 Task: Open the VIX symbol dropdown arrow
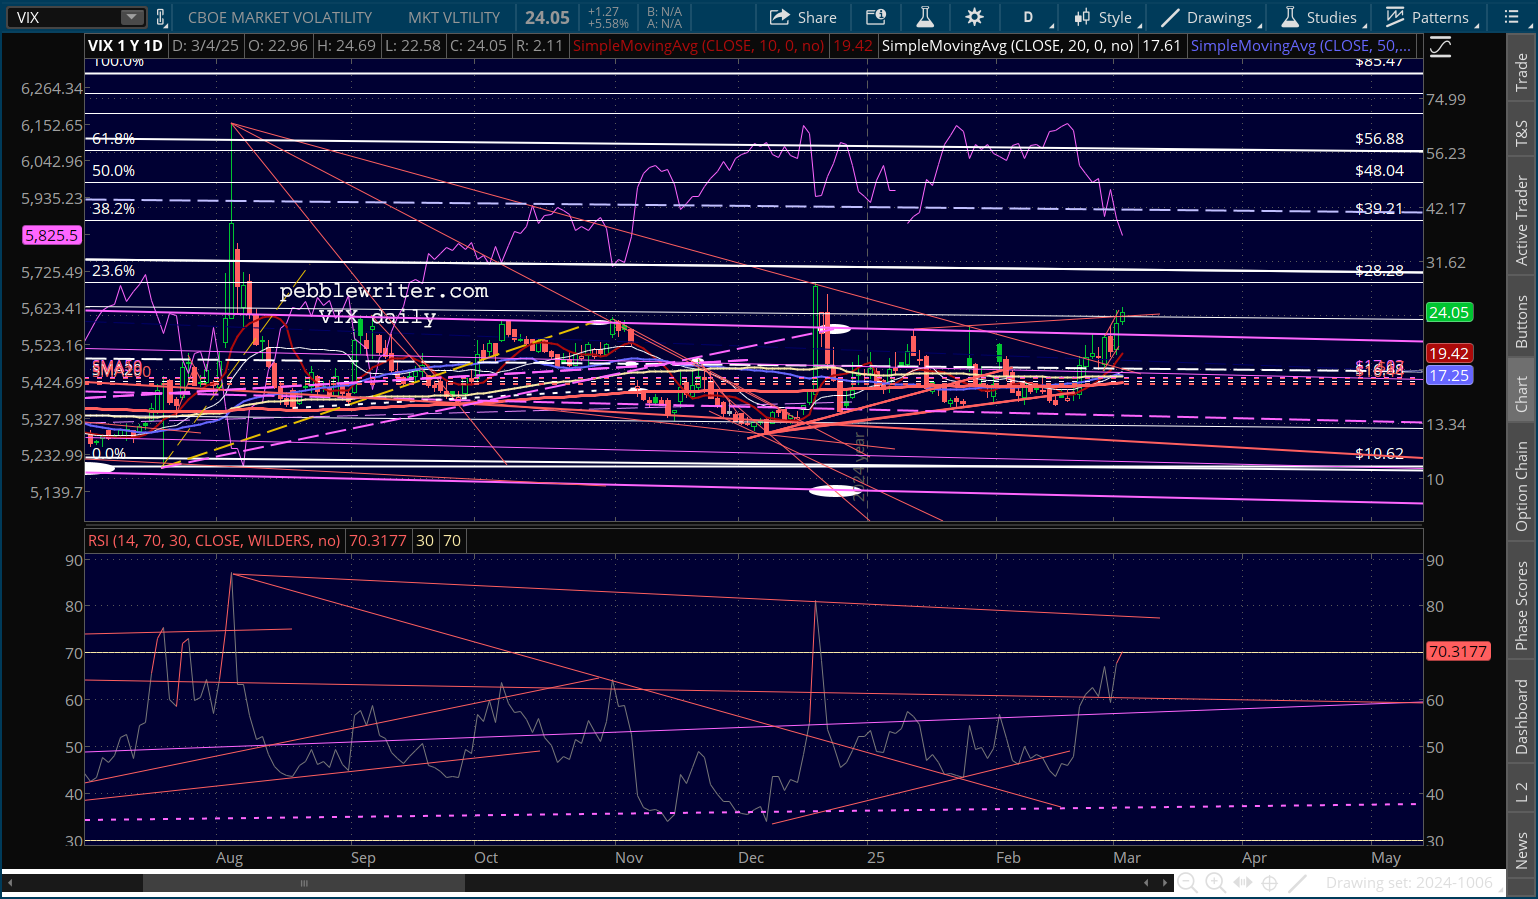click(132, 17)
